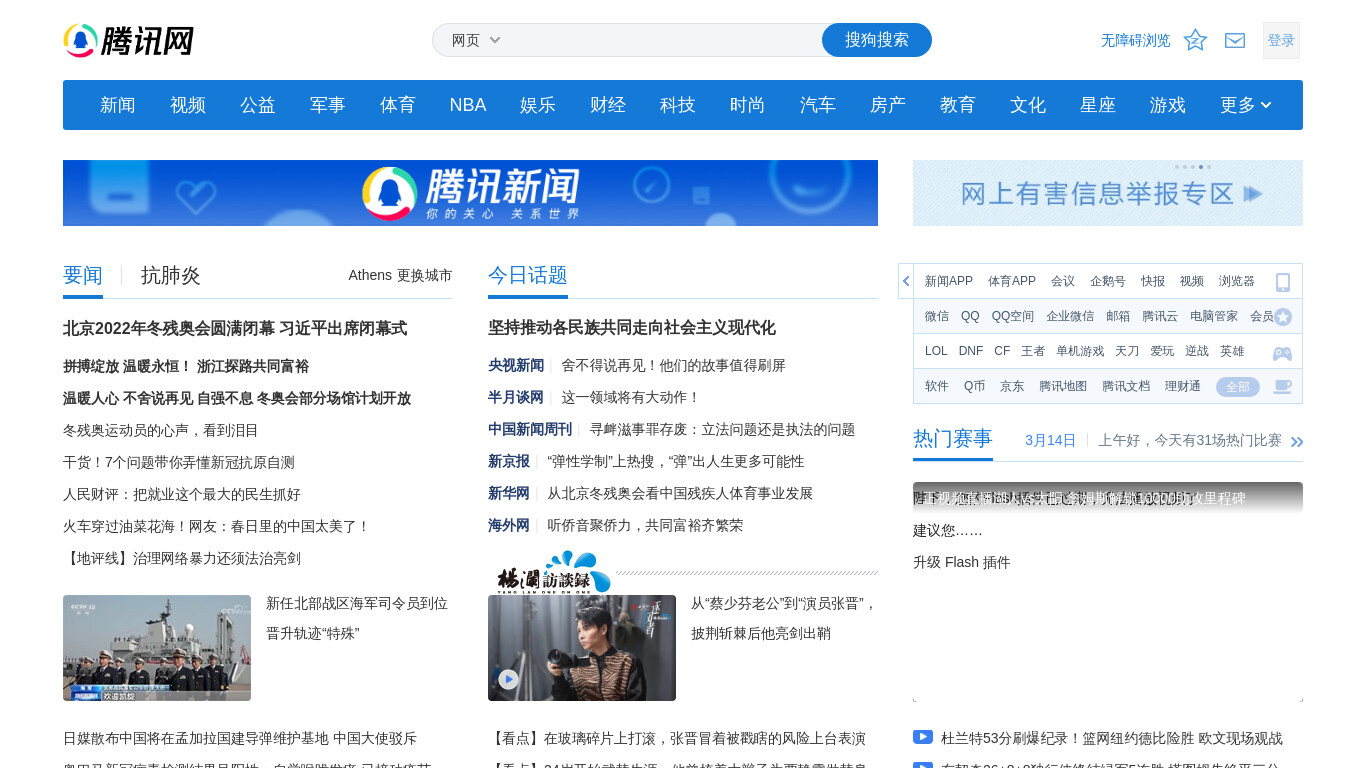Go to 视频 in navigation bar
Screen dimensions: 1366x768
[188, 105]
